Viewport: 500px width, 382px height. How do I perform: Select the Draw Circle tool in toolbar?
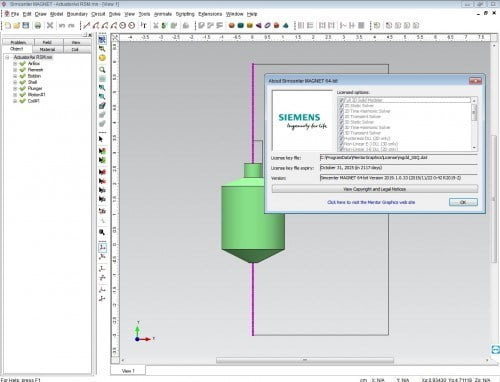pos(123,25)
